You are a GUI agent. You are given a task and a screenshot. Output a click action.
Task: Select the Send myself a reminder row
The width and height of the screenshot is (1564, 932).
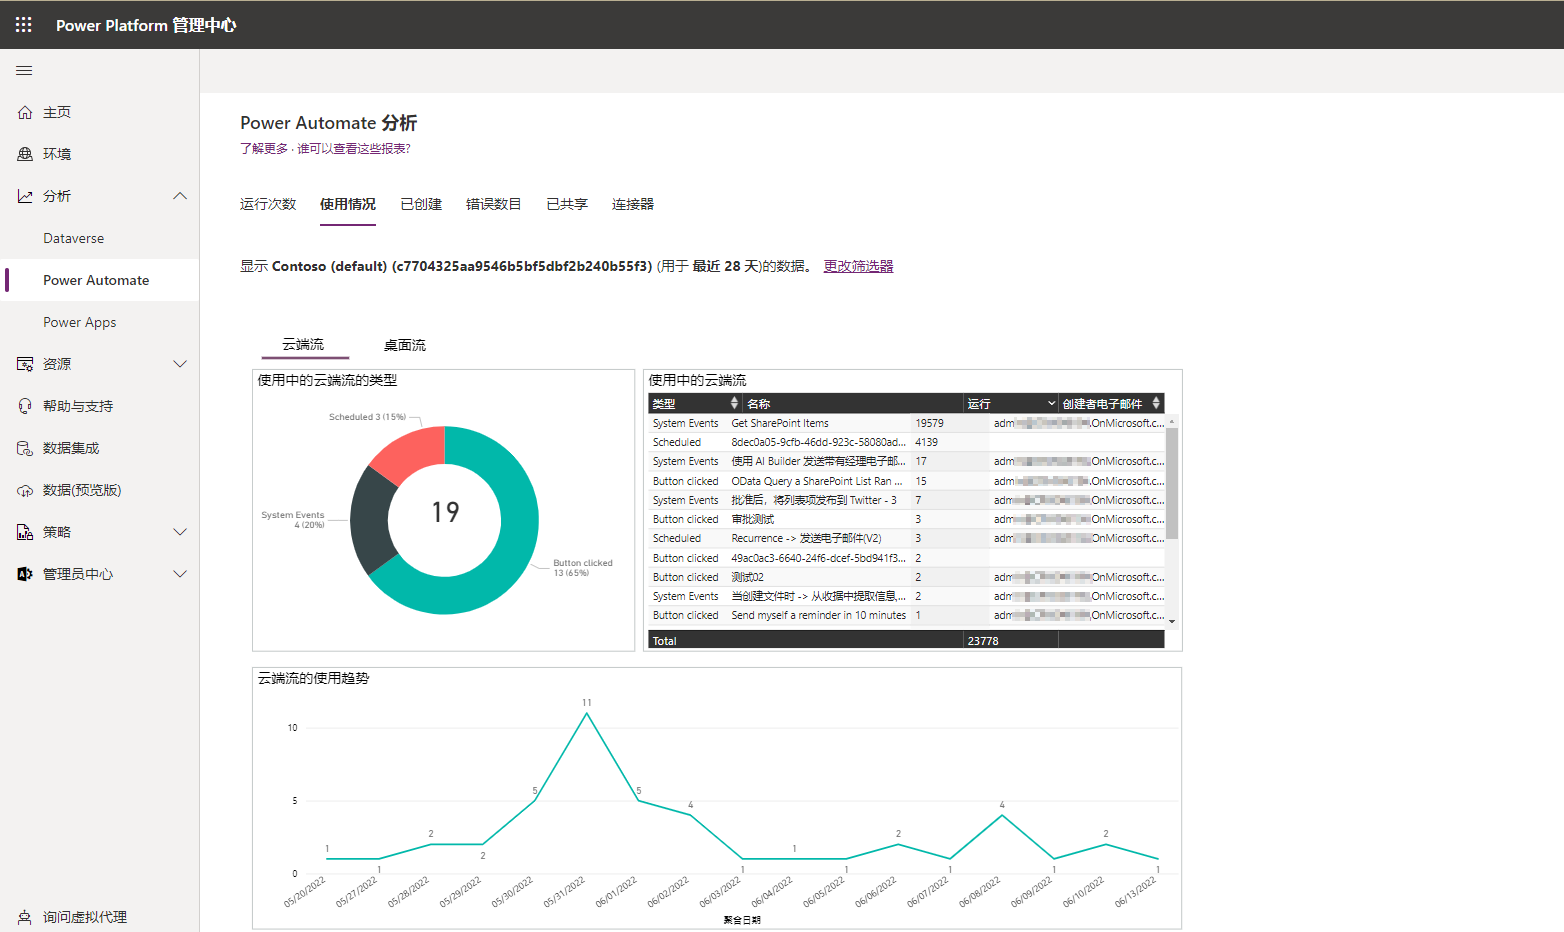pyautogui.click(x=907, y=615)
